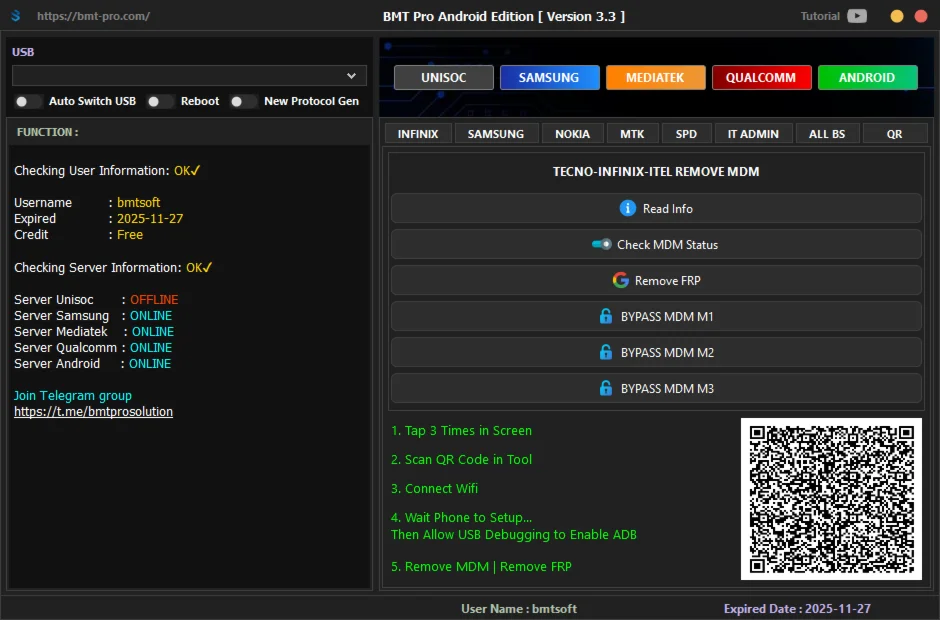Image resolution: width=940 pixels, height=620 pixels.
Task: Toggle the New Protocol Gen switch
Action: click(x=243, y=101)
